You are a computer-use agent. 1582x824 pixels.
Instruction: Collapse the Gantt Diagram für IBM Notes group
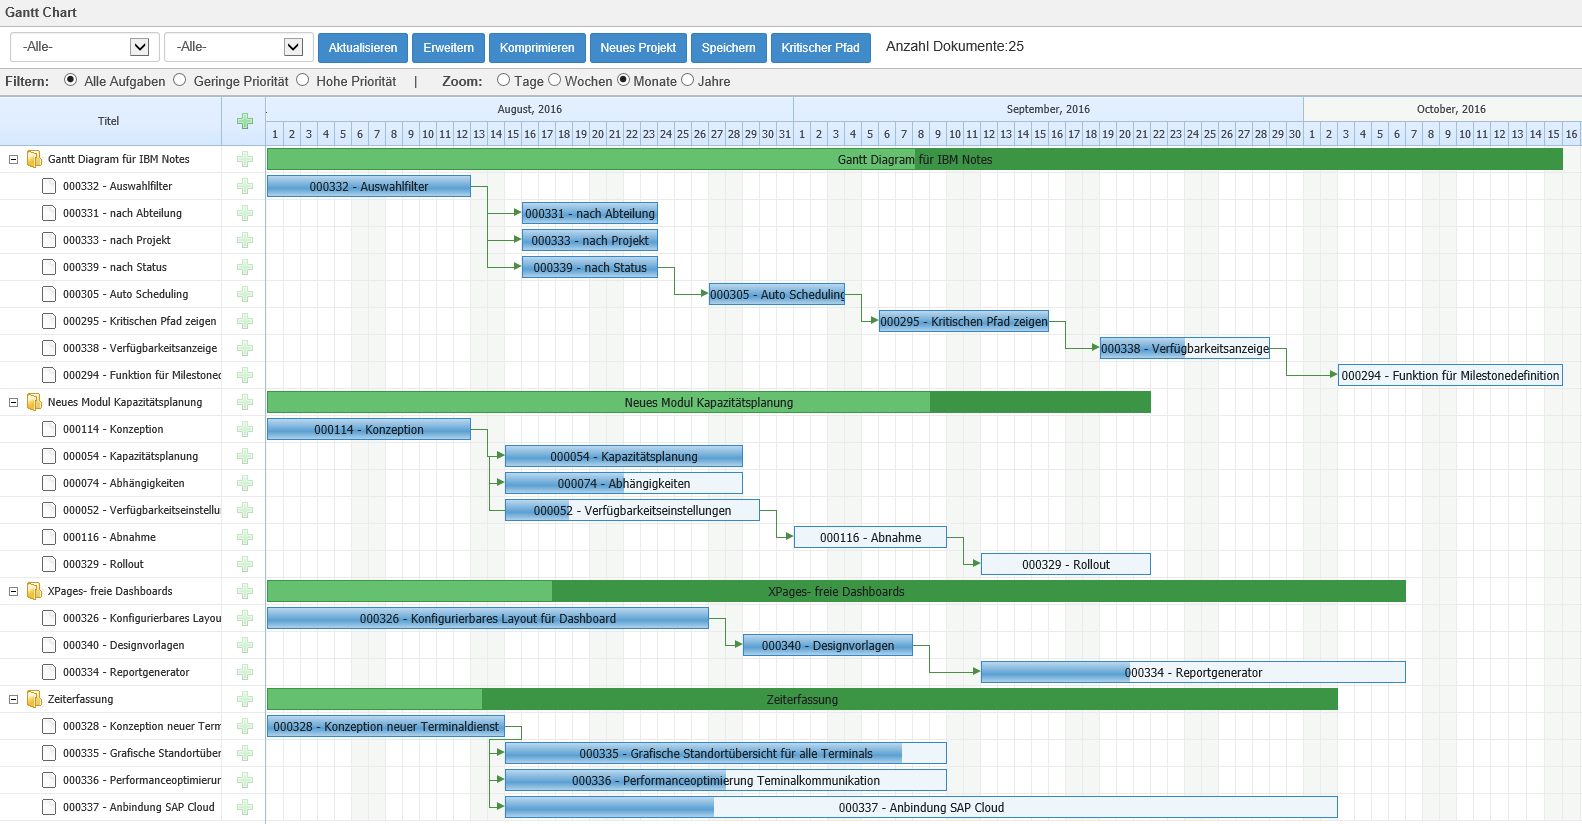[x=14, y=159]
